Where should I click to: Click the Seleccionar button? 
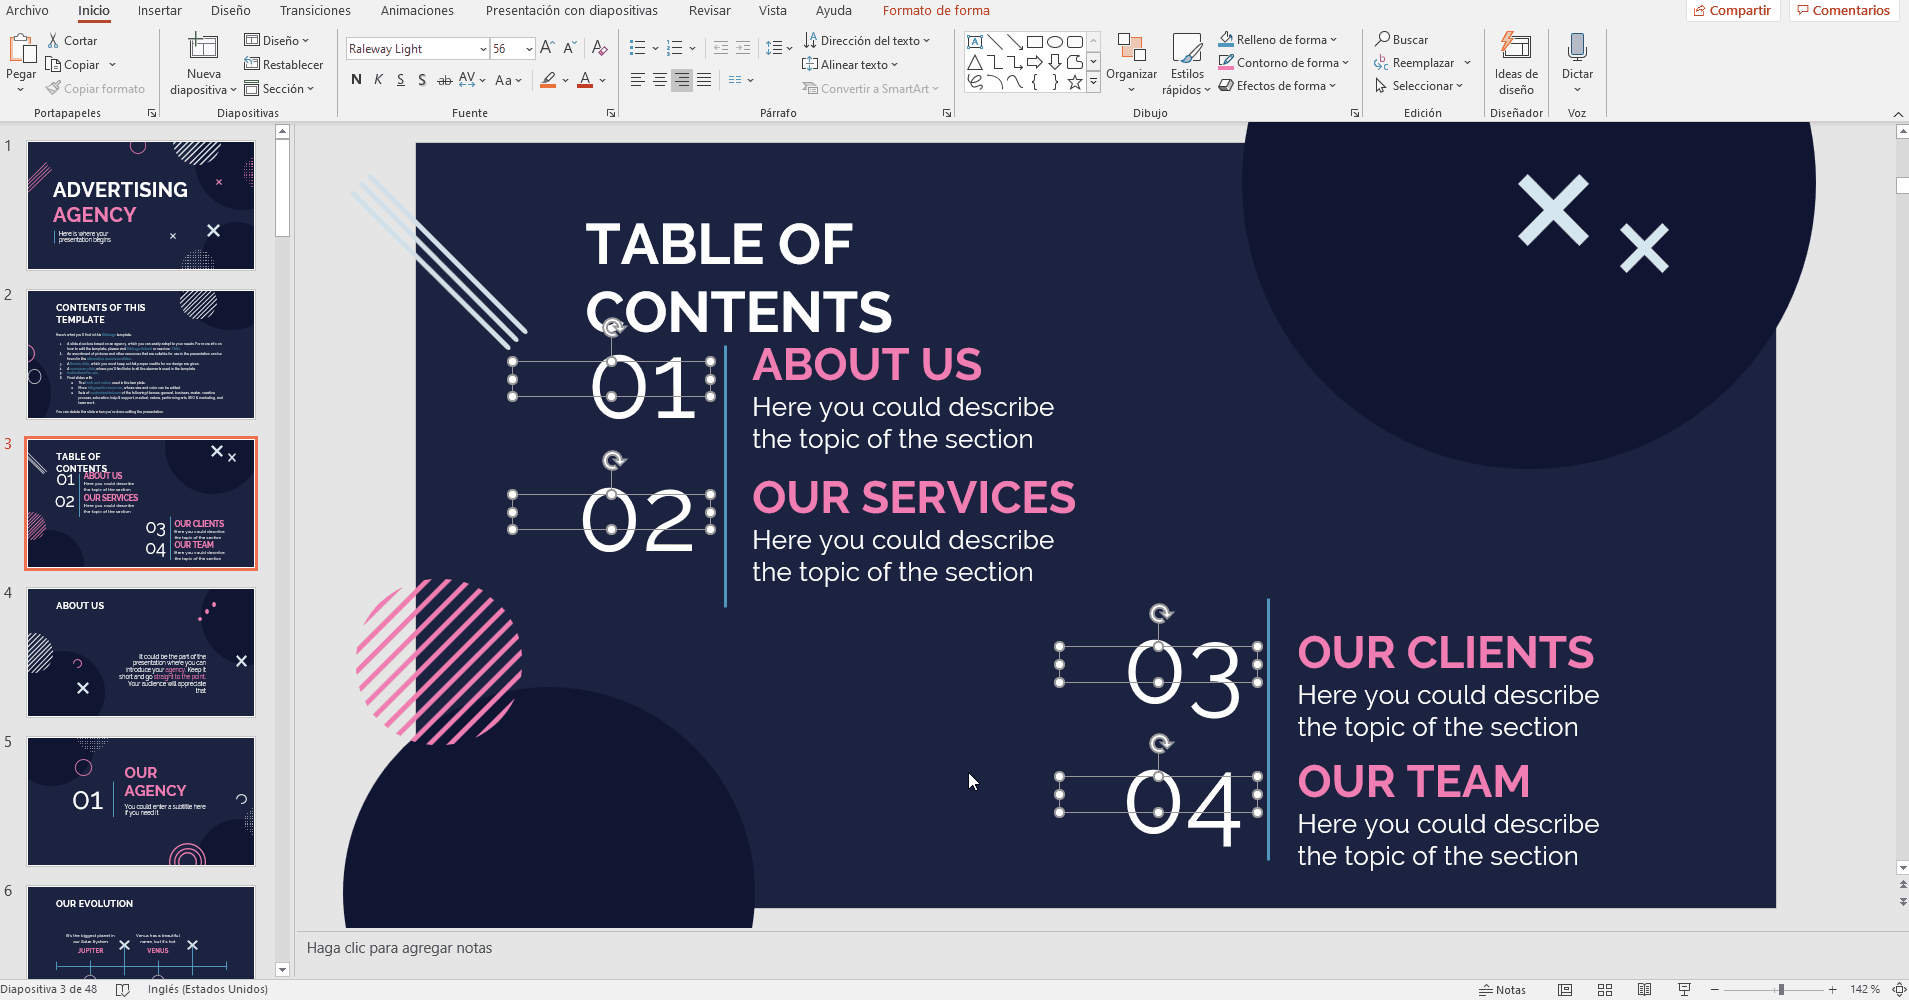pos(1419,86)
